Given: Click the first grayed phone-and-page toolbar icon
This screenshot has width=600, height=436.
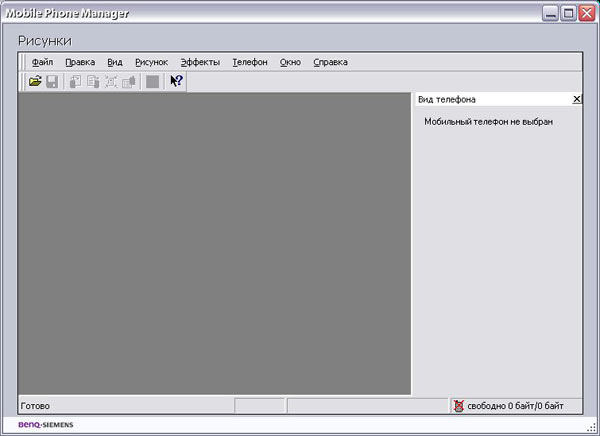Looking at the screenshot, I should [75, 81].
